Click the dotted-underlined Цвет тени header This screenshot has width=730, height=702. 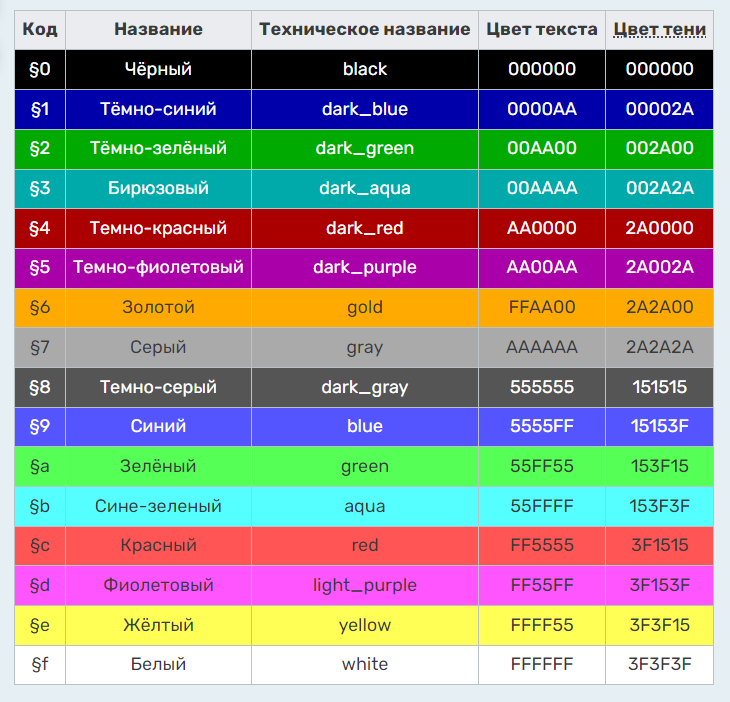(659, 30)
